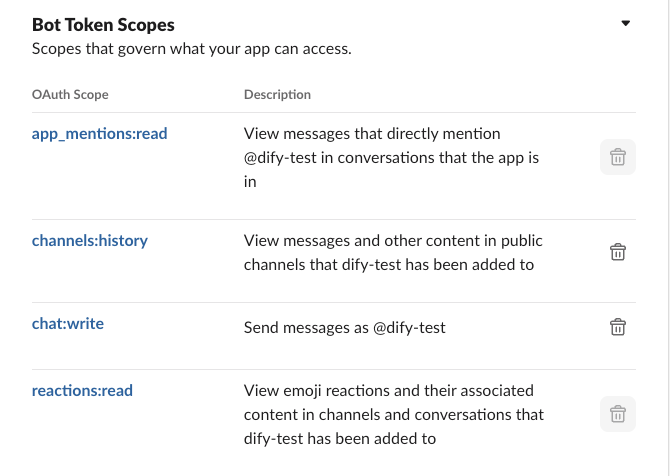Click the OAuth Scope column header
This screenshot has width=670, height=476.
(70, 95)
